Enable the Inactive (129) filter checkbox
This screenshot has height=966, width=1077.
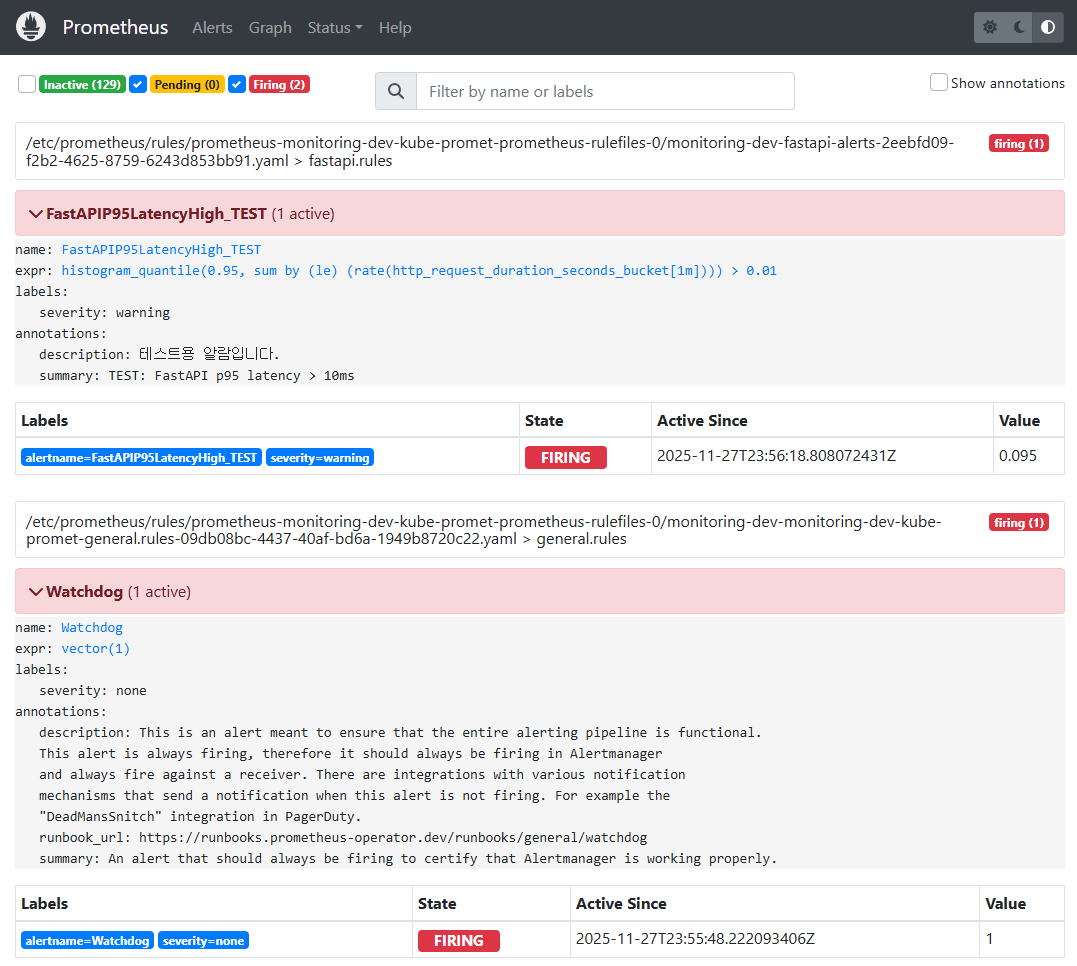click(26, 84)
